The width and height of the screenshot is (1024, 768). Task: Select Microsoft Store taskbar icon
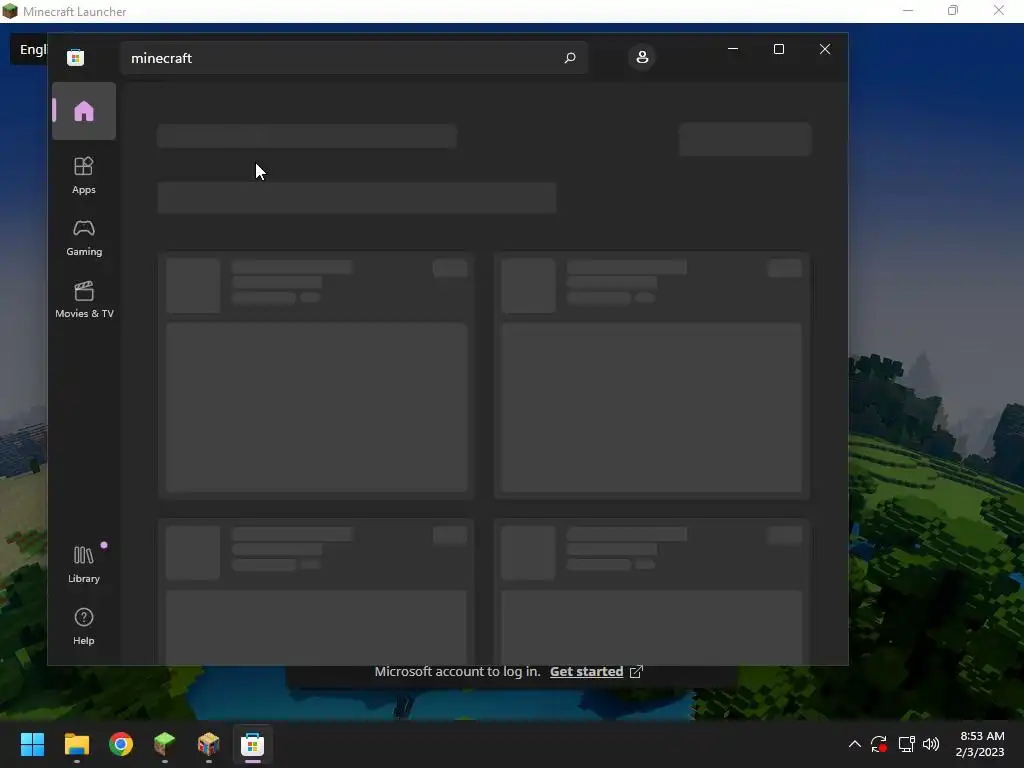coord(253,744)
